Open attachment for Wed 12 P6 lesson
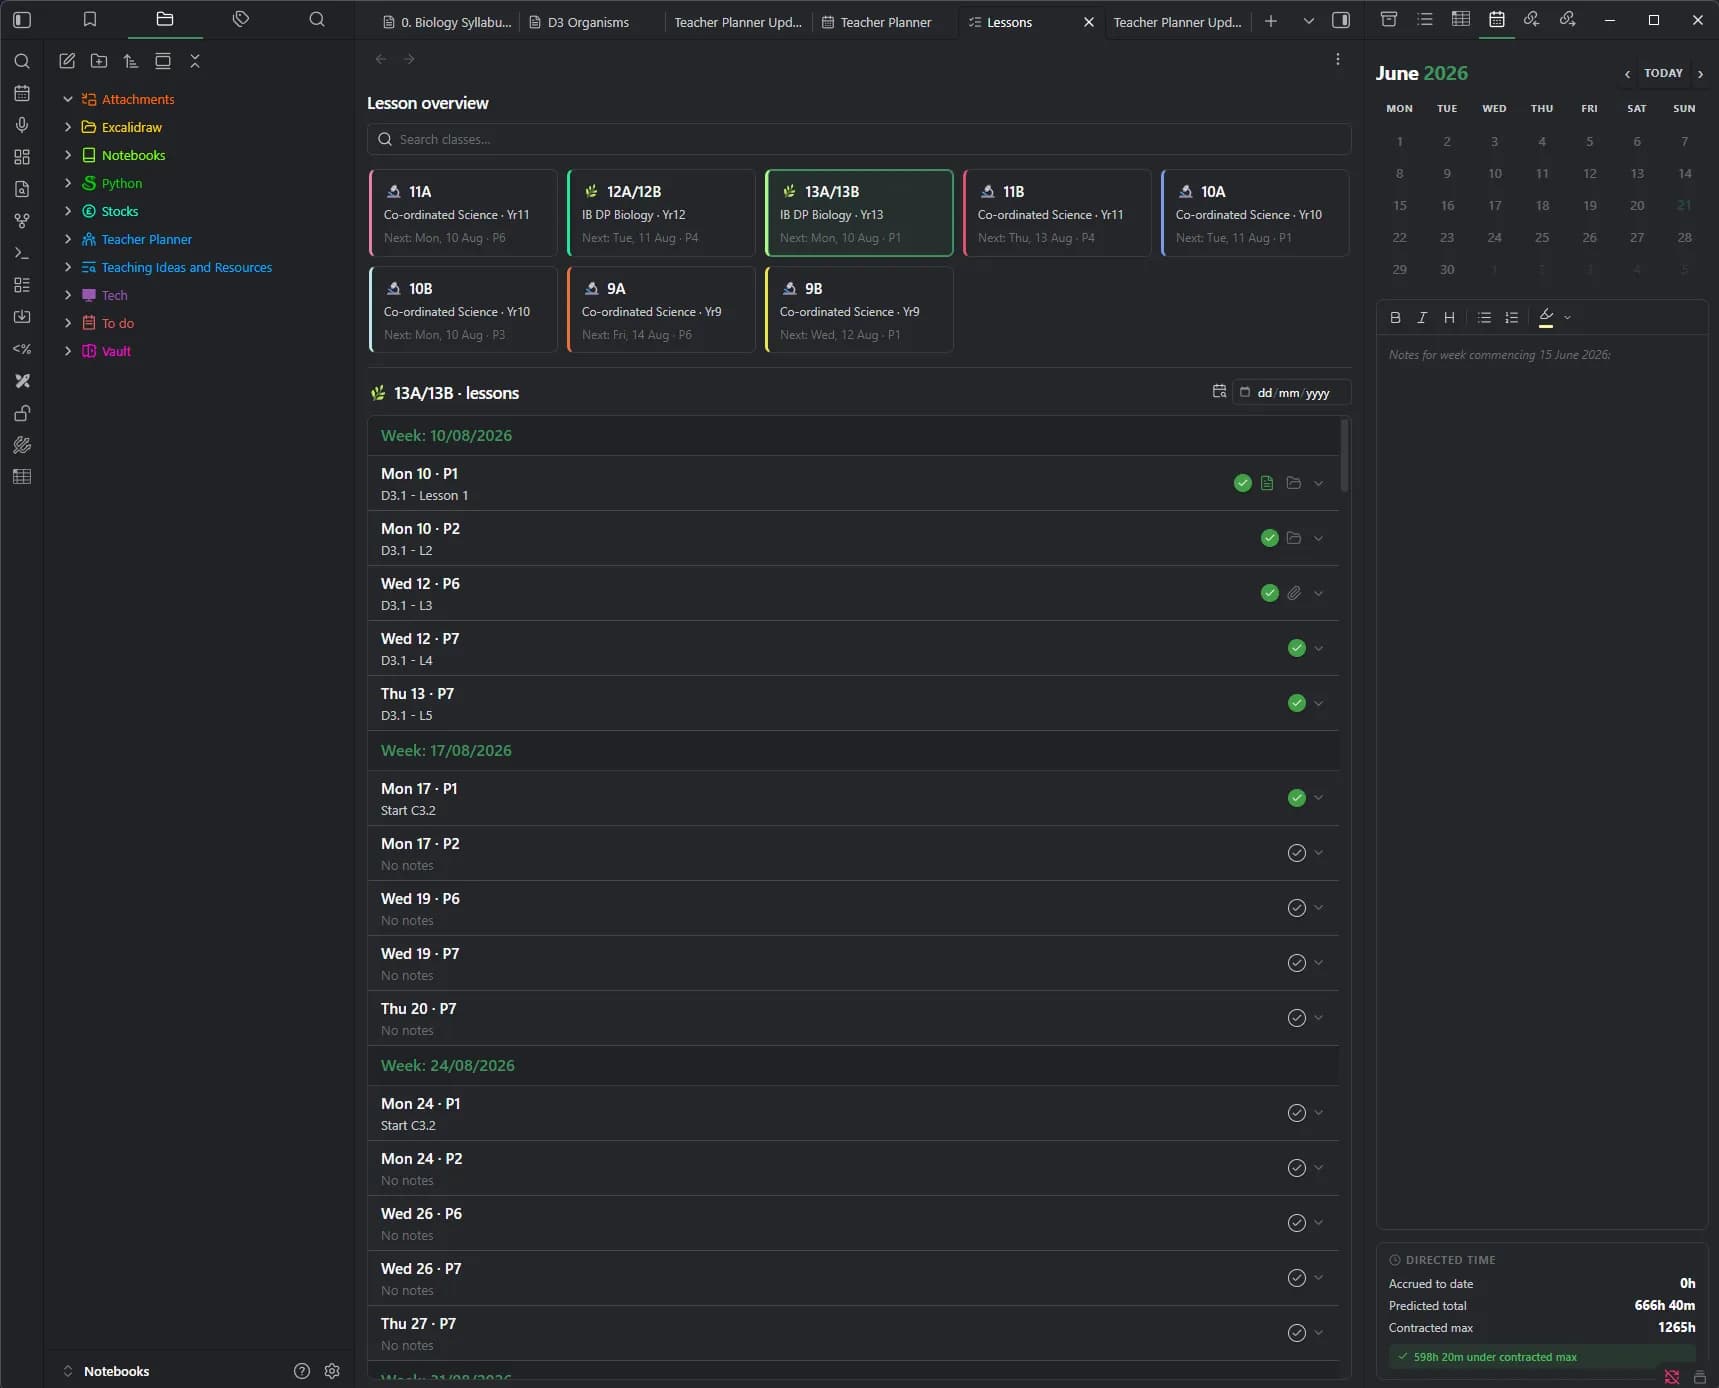 click(x=1294, y=593)
